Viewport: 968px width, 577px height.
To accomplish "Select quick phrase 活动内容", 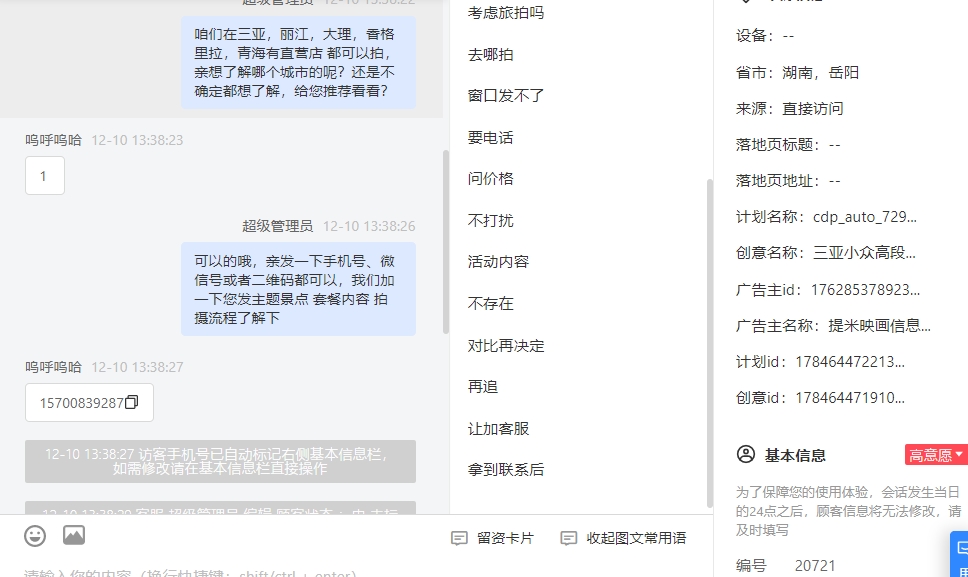I will click(498, 262).
